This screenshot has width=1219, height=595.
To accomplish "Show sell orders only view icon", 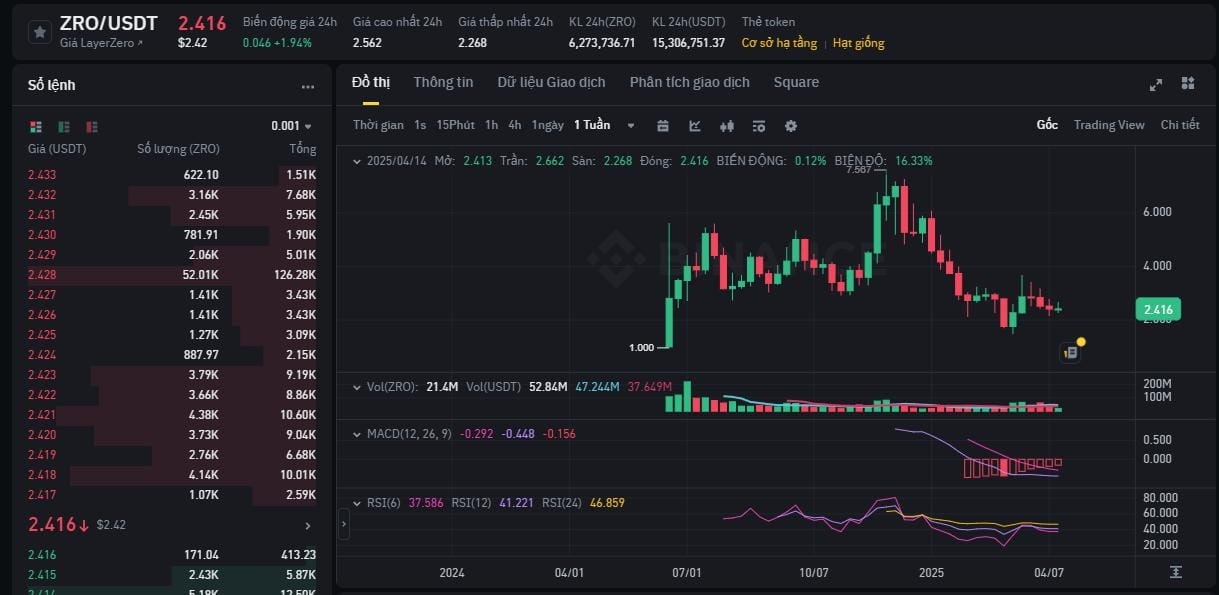I will click(92, 126).
